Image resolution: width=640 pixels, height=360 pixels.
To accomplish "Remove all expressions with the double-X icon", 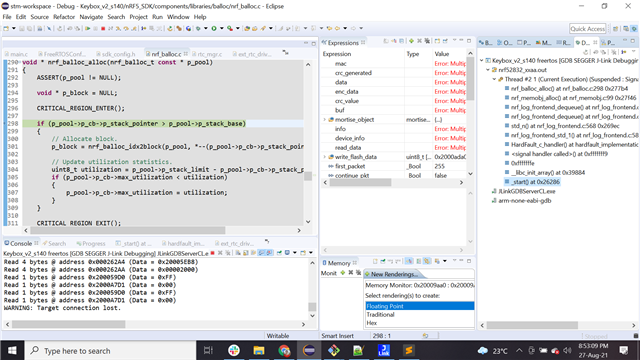I will pos(427,41).
